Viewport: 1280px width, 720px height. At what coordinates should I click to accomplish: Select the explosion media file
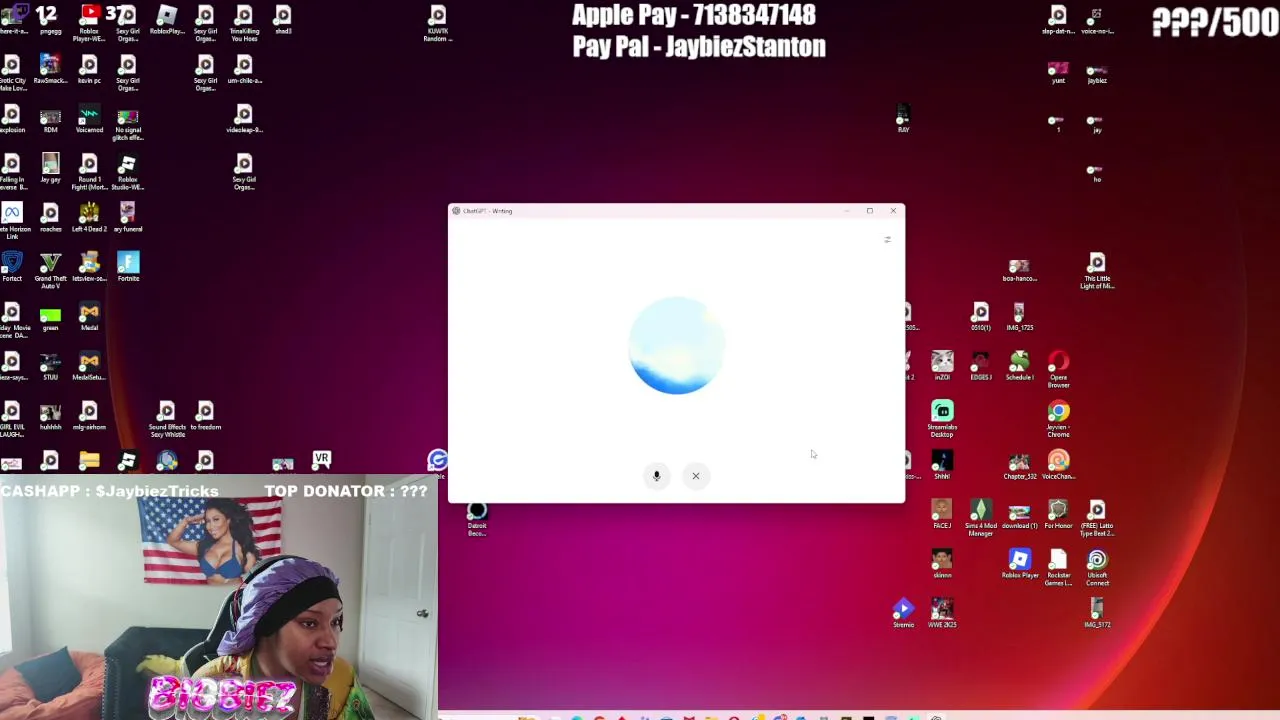[x=11, y=119]
